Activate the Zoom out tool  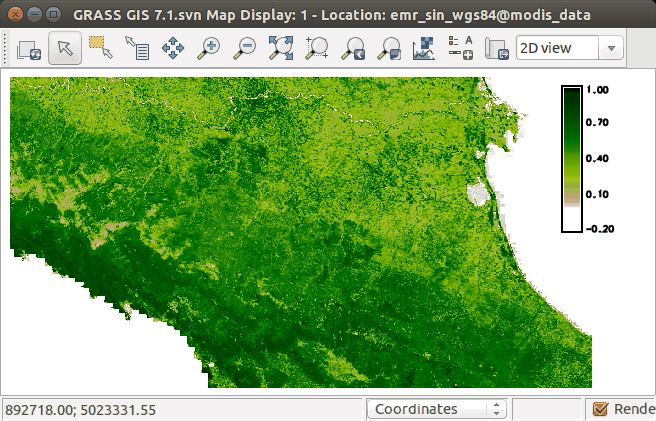(244, 47)
